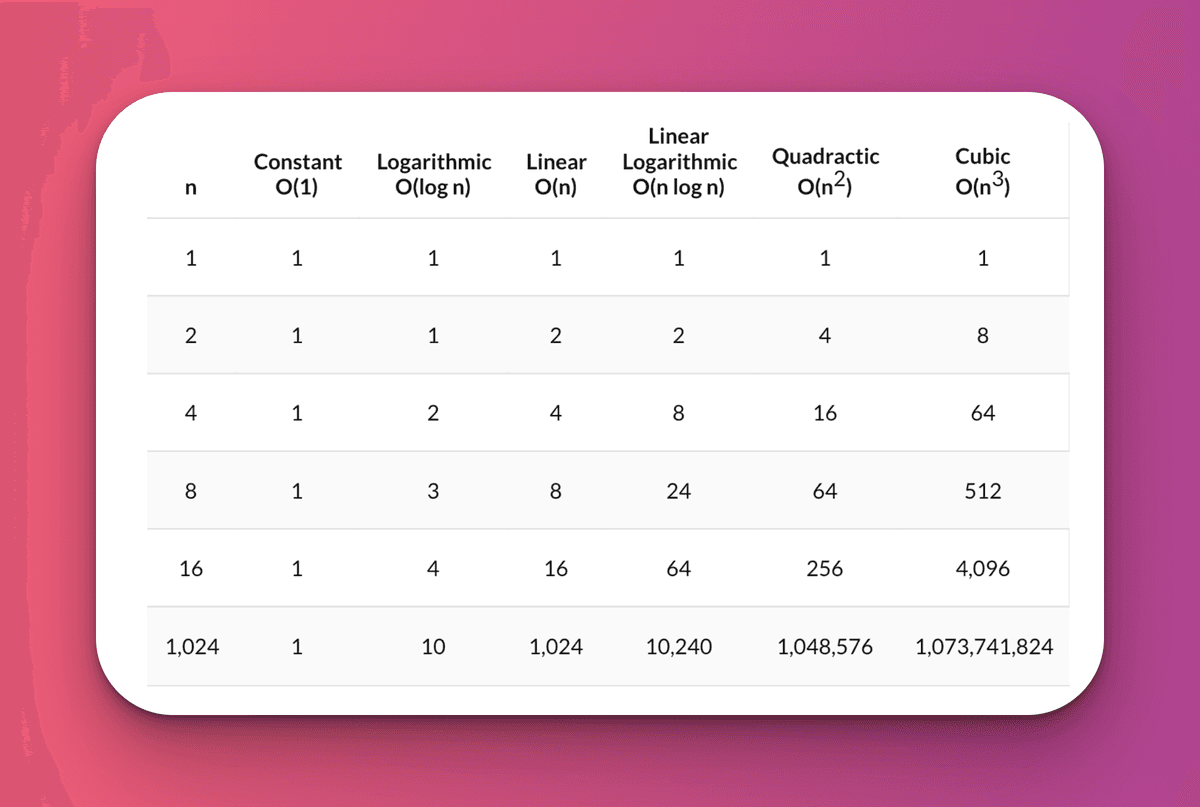This screenshot has width=1200, height=807.
Task: Click the "Logarithmic O(log n)" column header
Action: click(433, 174)
